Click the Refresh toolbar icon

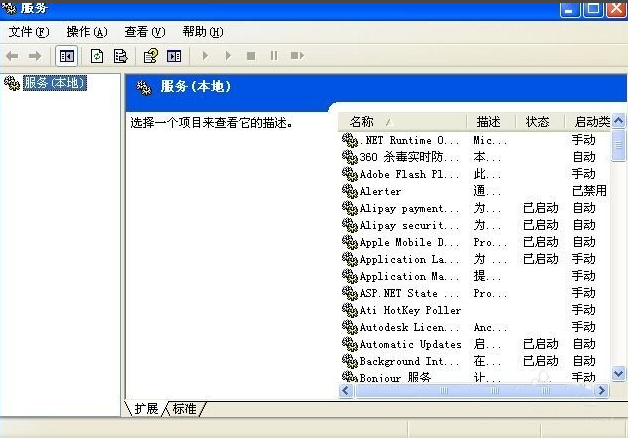pyautogui.click(x=97, y=56)
